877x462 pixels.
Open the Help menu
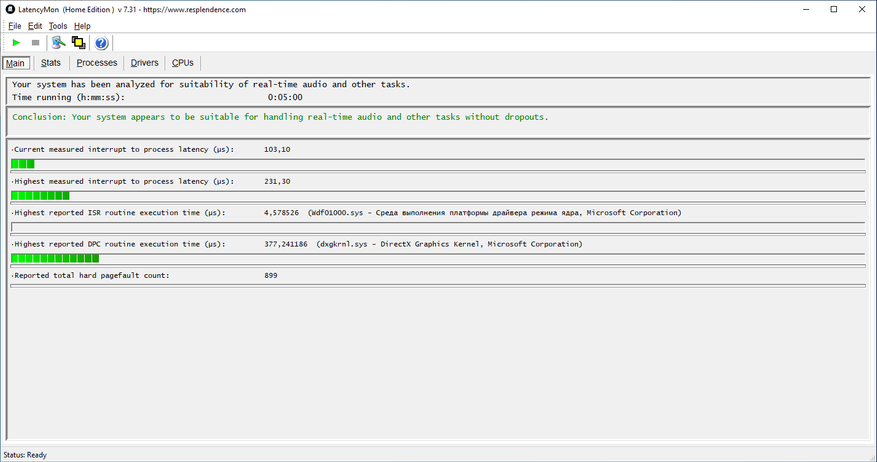click(x=82, y=26)
